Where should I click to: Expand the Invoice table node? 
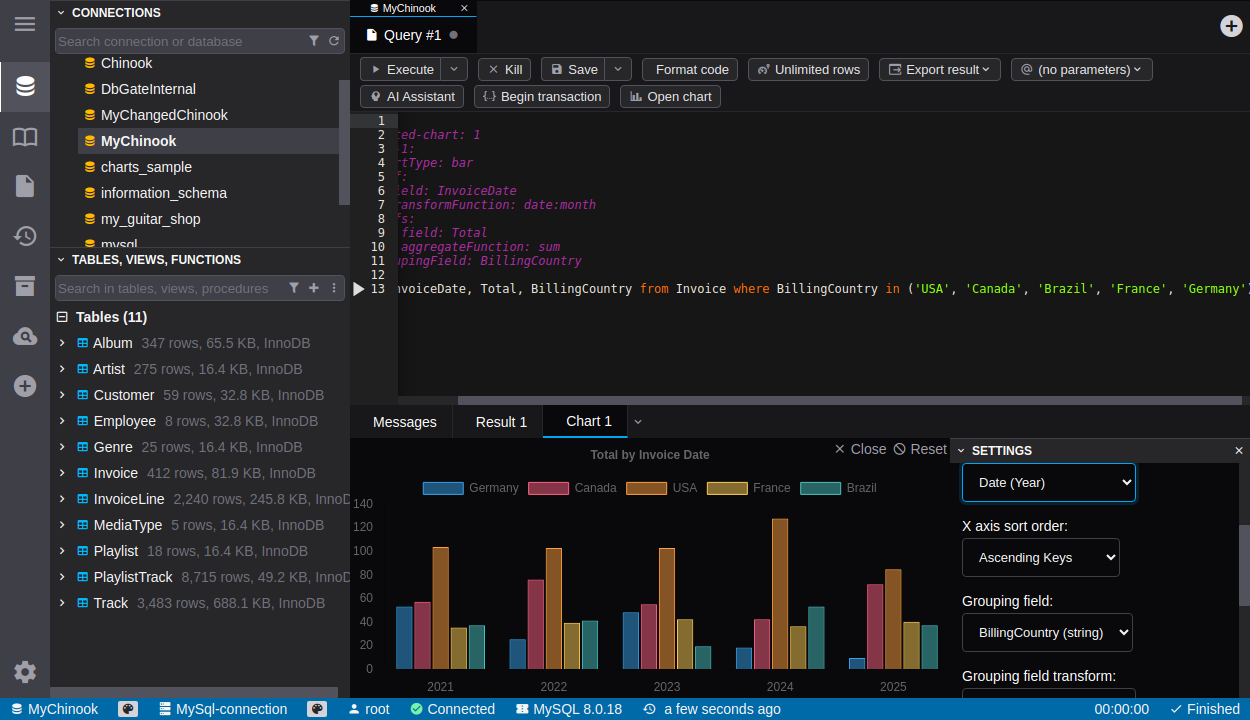(x=62, y=473)
